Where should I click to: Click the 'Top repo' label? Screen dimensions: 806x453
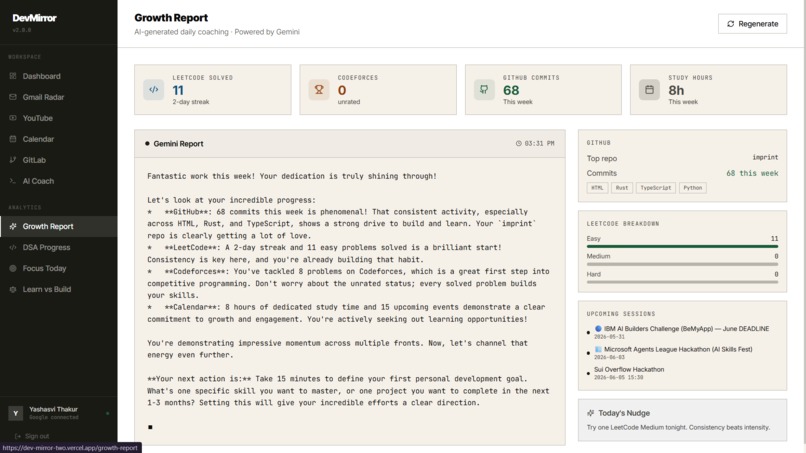pyautogui.click(x=601, y=158)
